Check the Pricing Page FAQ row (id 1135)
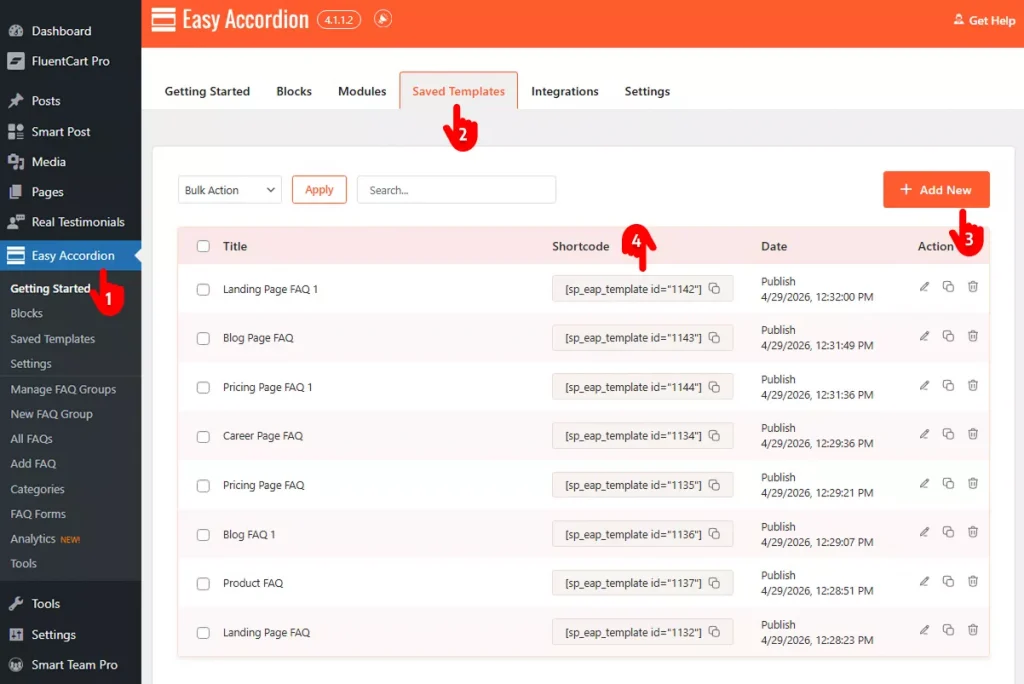 pyautogui.click(x=203, y=485)
